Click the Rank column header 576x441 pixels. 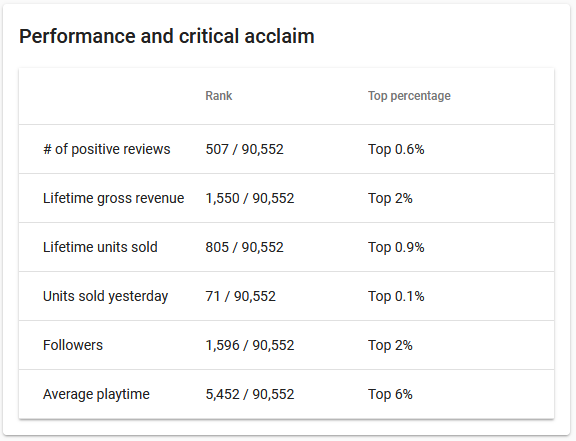[x=219, y=96]
